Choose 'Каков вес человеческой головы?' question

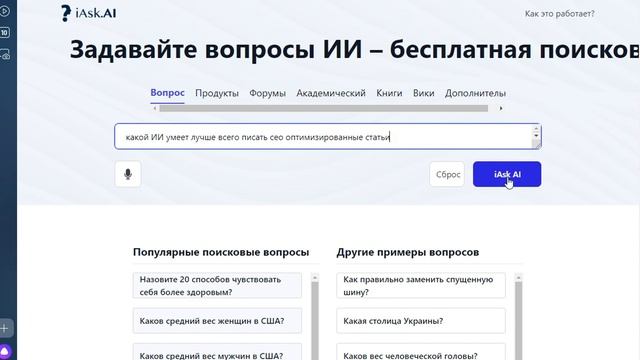click(x=421, y=352)
